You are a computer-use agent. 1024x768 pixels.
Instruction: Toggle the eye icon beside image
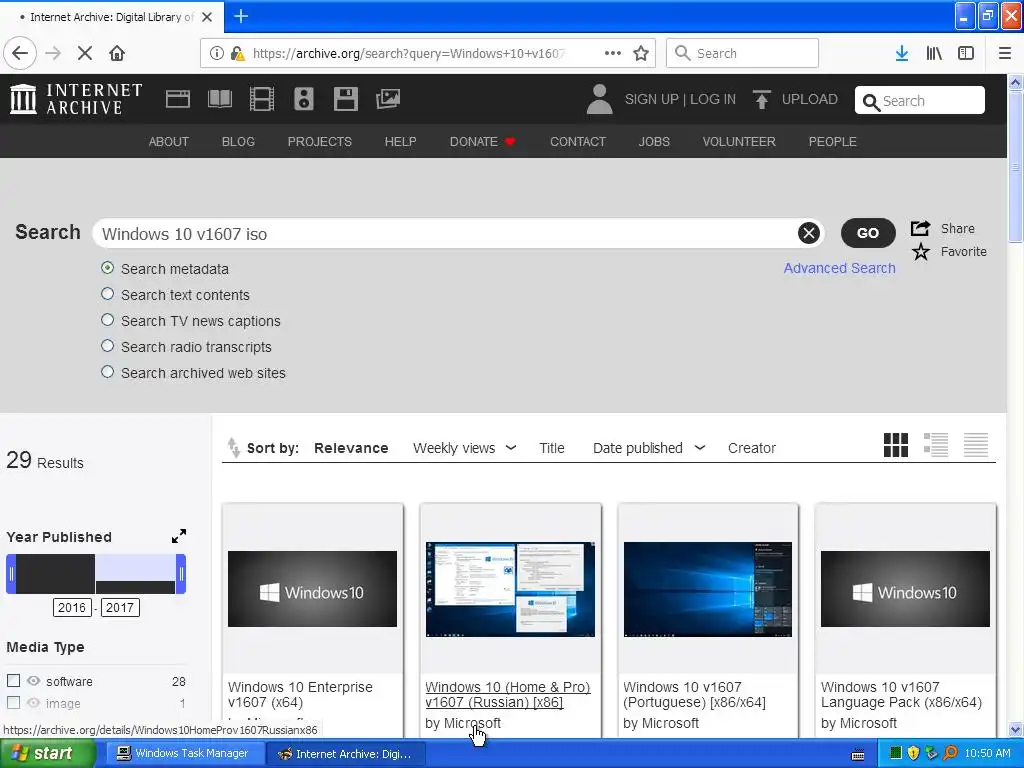pos(33,703)
